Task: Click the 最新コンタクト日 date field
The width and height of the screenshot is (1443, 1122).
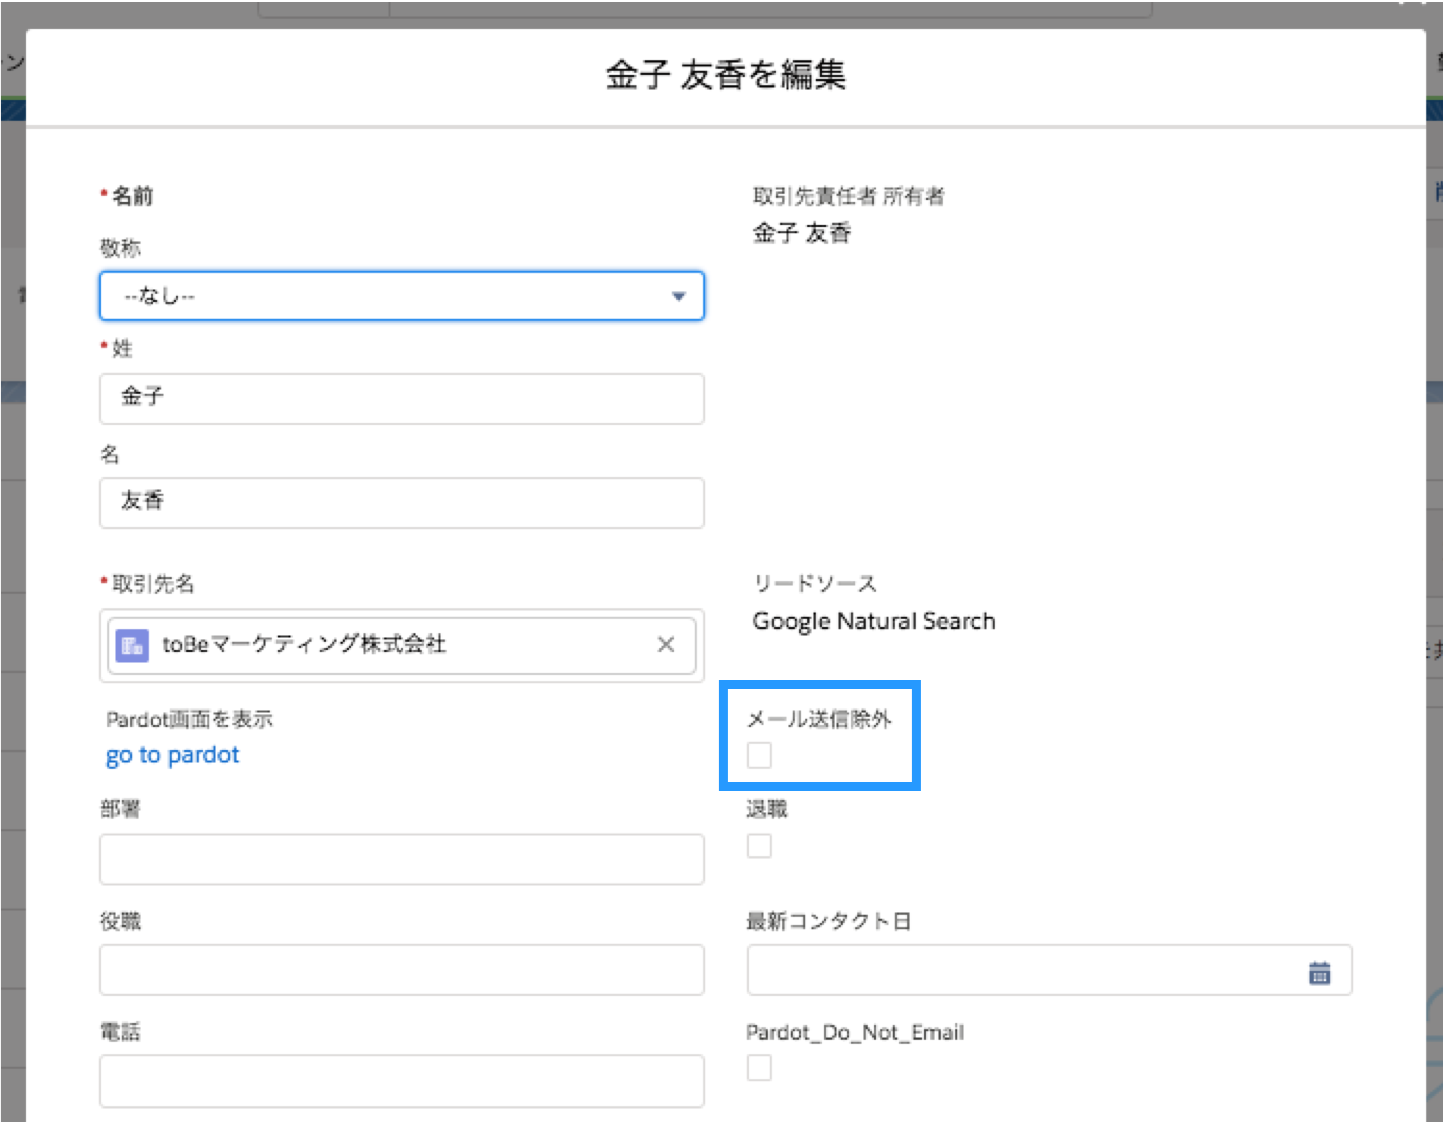Action: point(1049,970)
